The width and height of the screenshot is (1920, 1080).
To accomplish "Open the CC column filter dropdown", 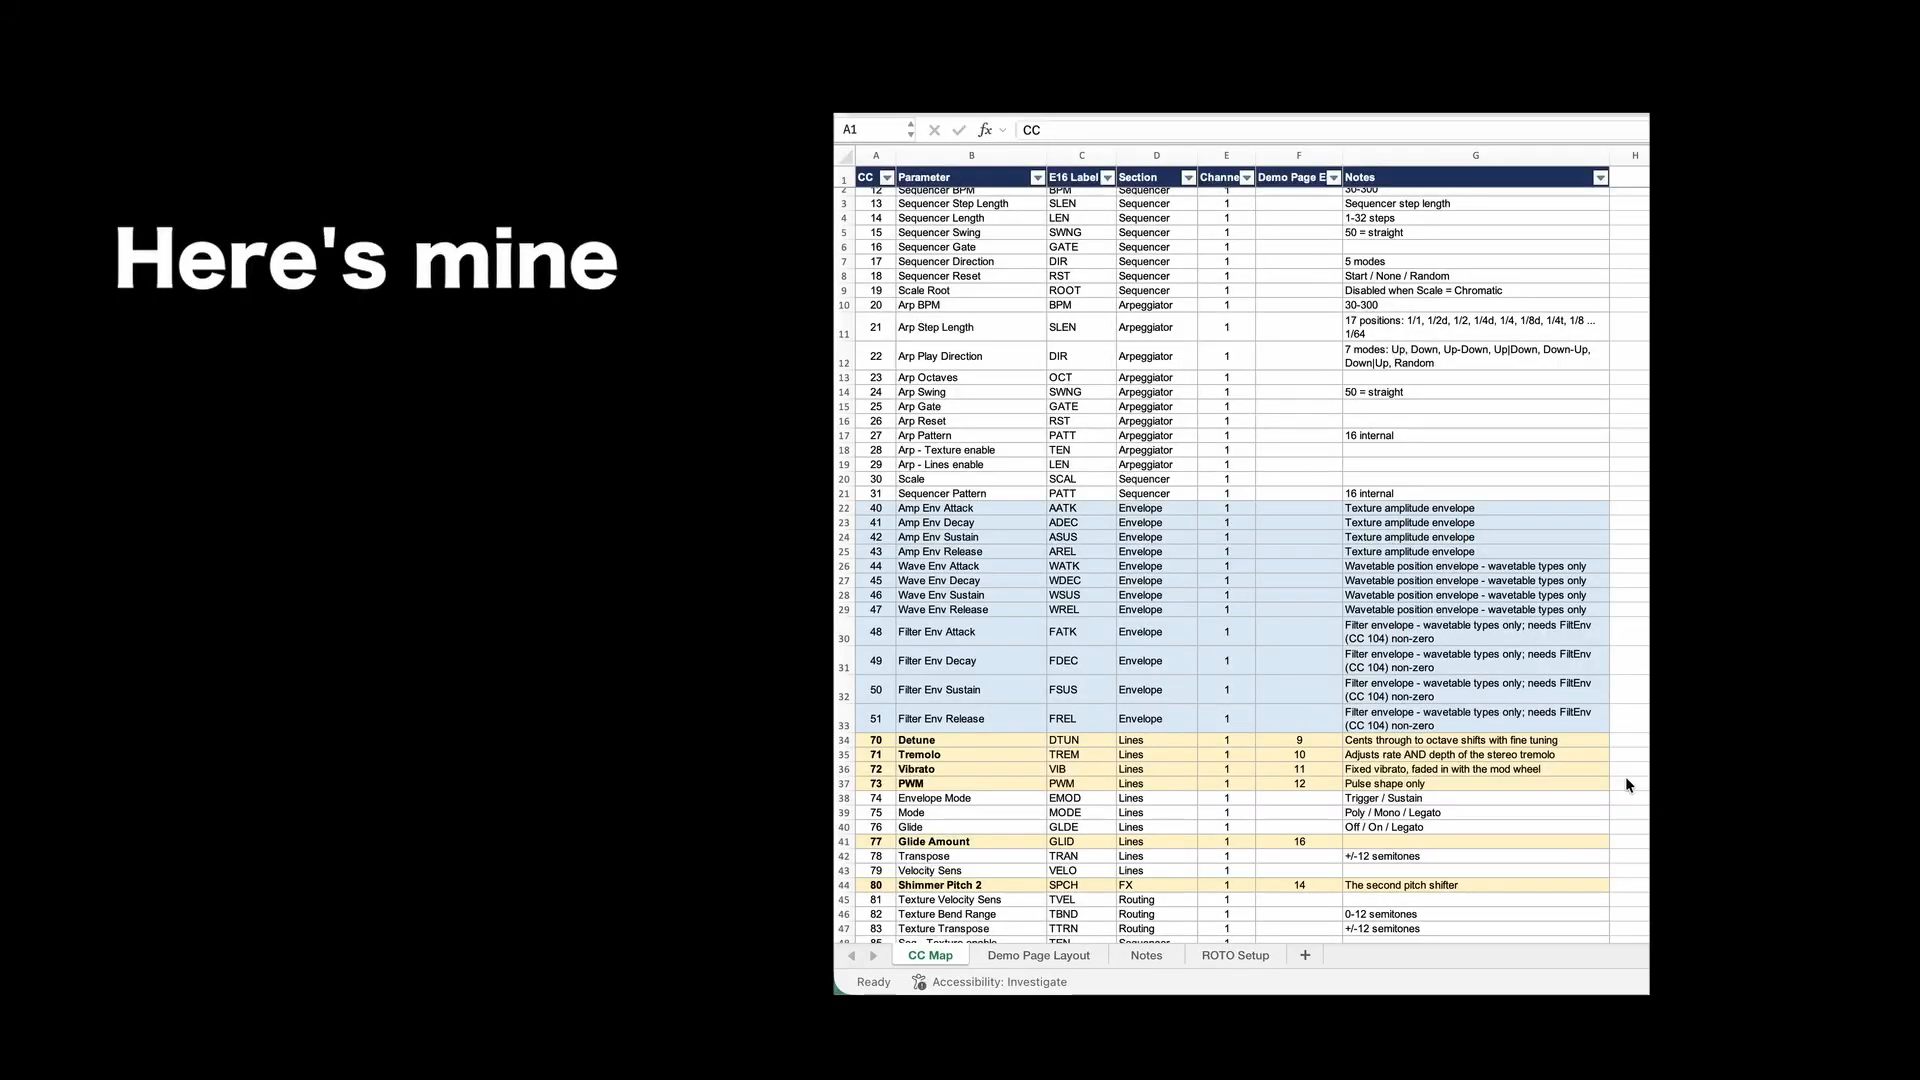I will (x=886, y=178).
